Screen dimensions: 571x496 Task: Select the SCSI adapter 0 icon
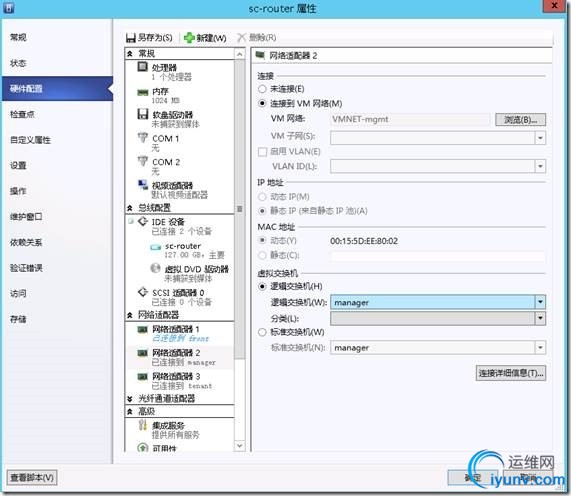pyautogui.click(x=143, y=292)
